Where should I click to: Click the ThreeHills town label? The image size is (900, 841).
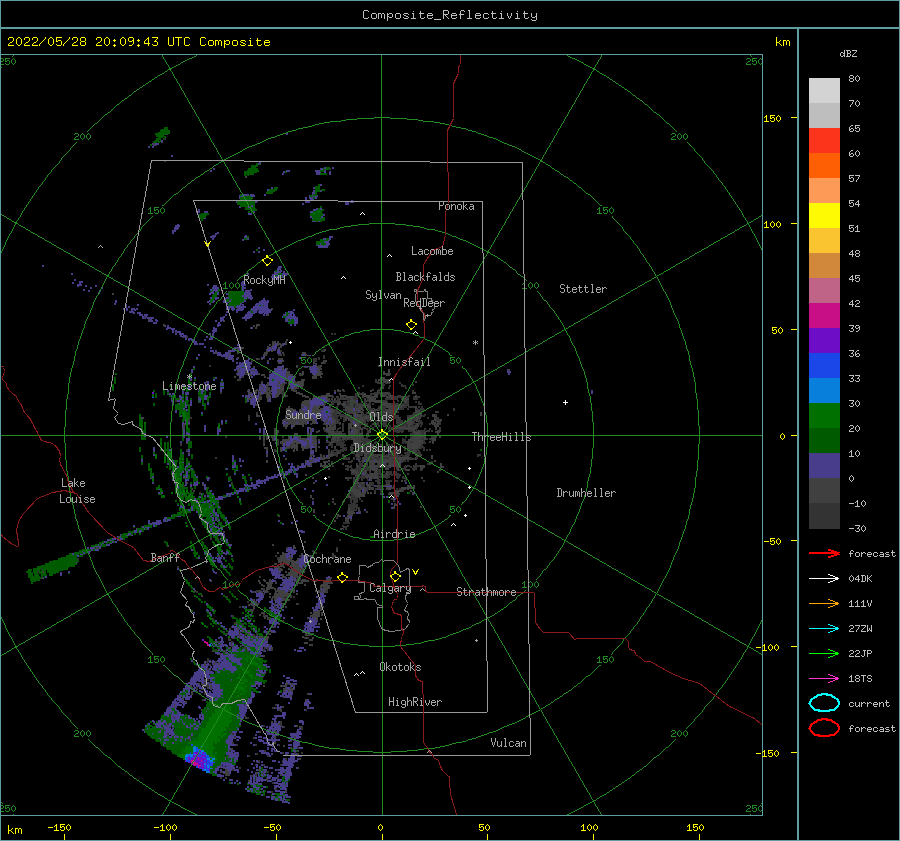click(501, 437)
